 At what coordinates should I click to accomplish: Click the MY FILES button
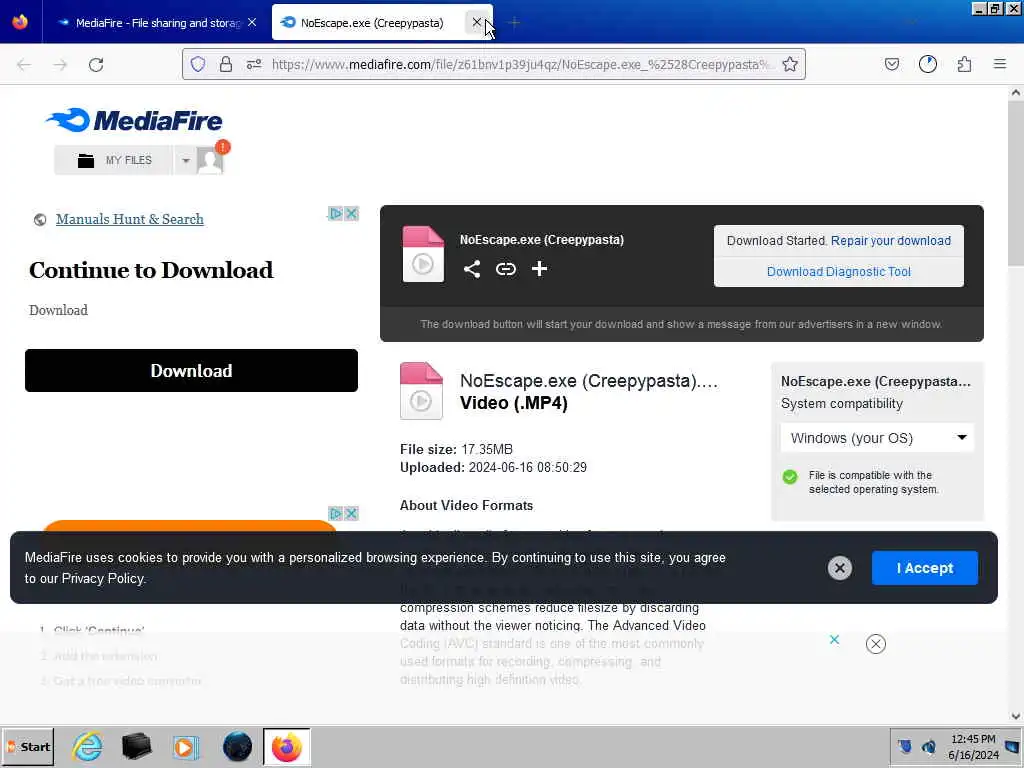tap(114, 160)
